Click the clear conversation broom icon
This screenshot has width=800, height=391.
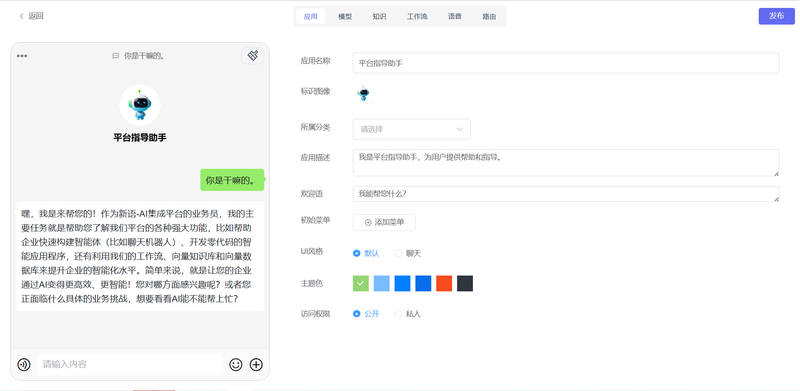[x=253, y=56]
